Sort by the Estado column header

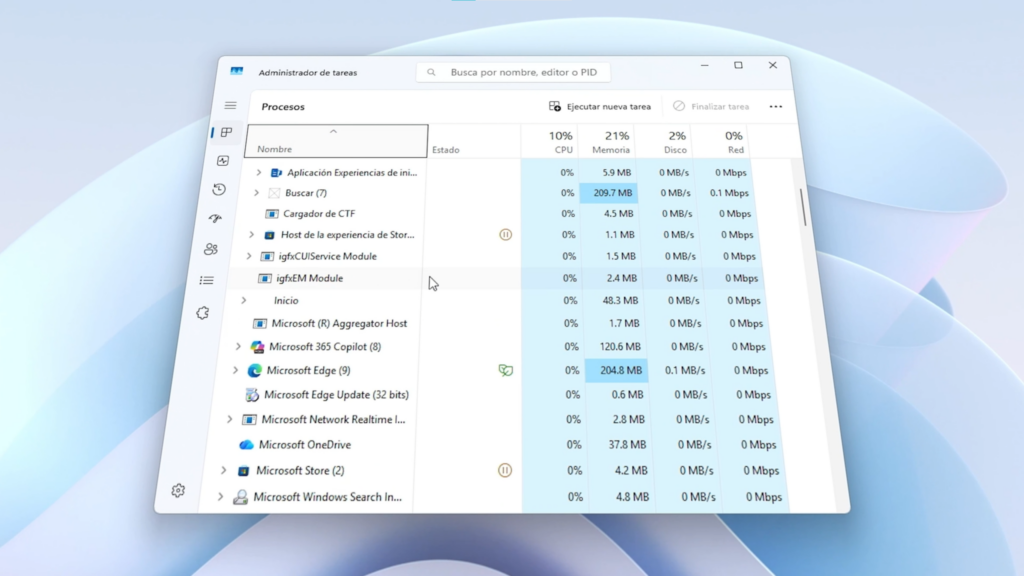pyautogui.click(x=474, y=141)
